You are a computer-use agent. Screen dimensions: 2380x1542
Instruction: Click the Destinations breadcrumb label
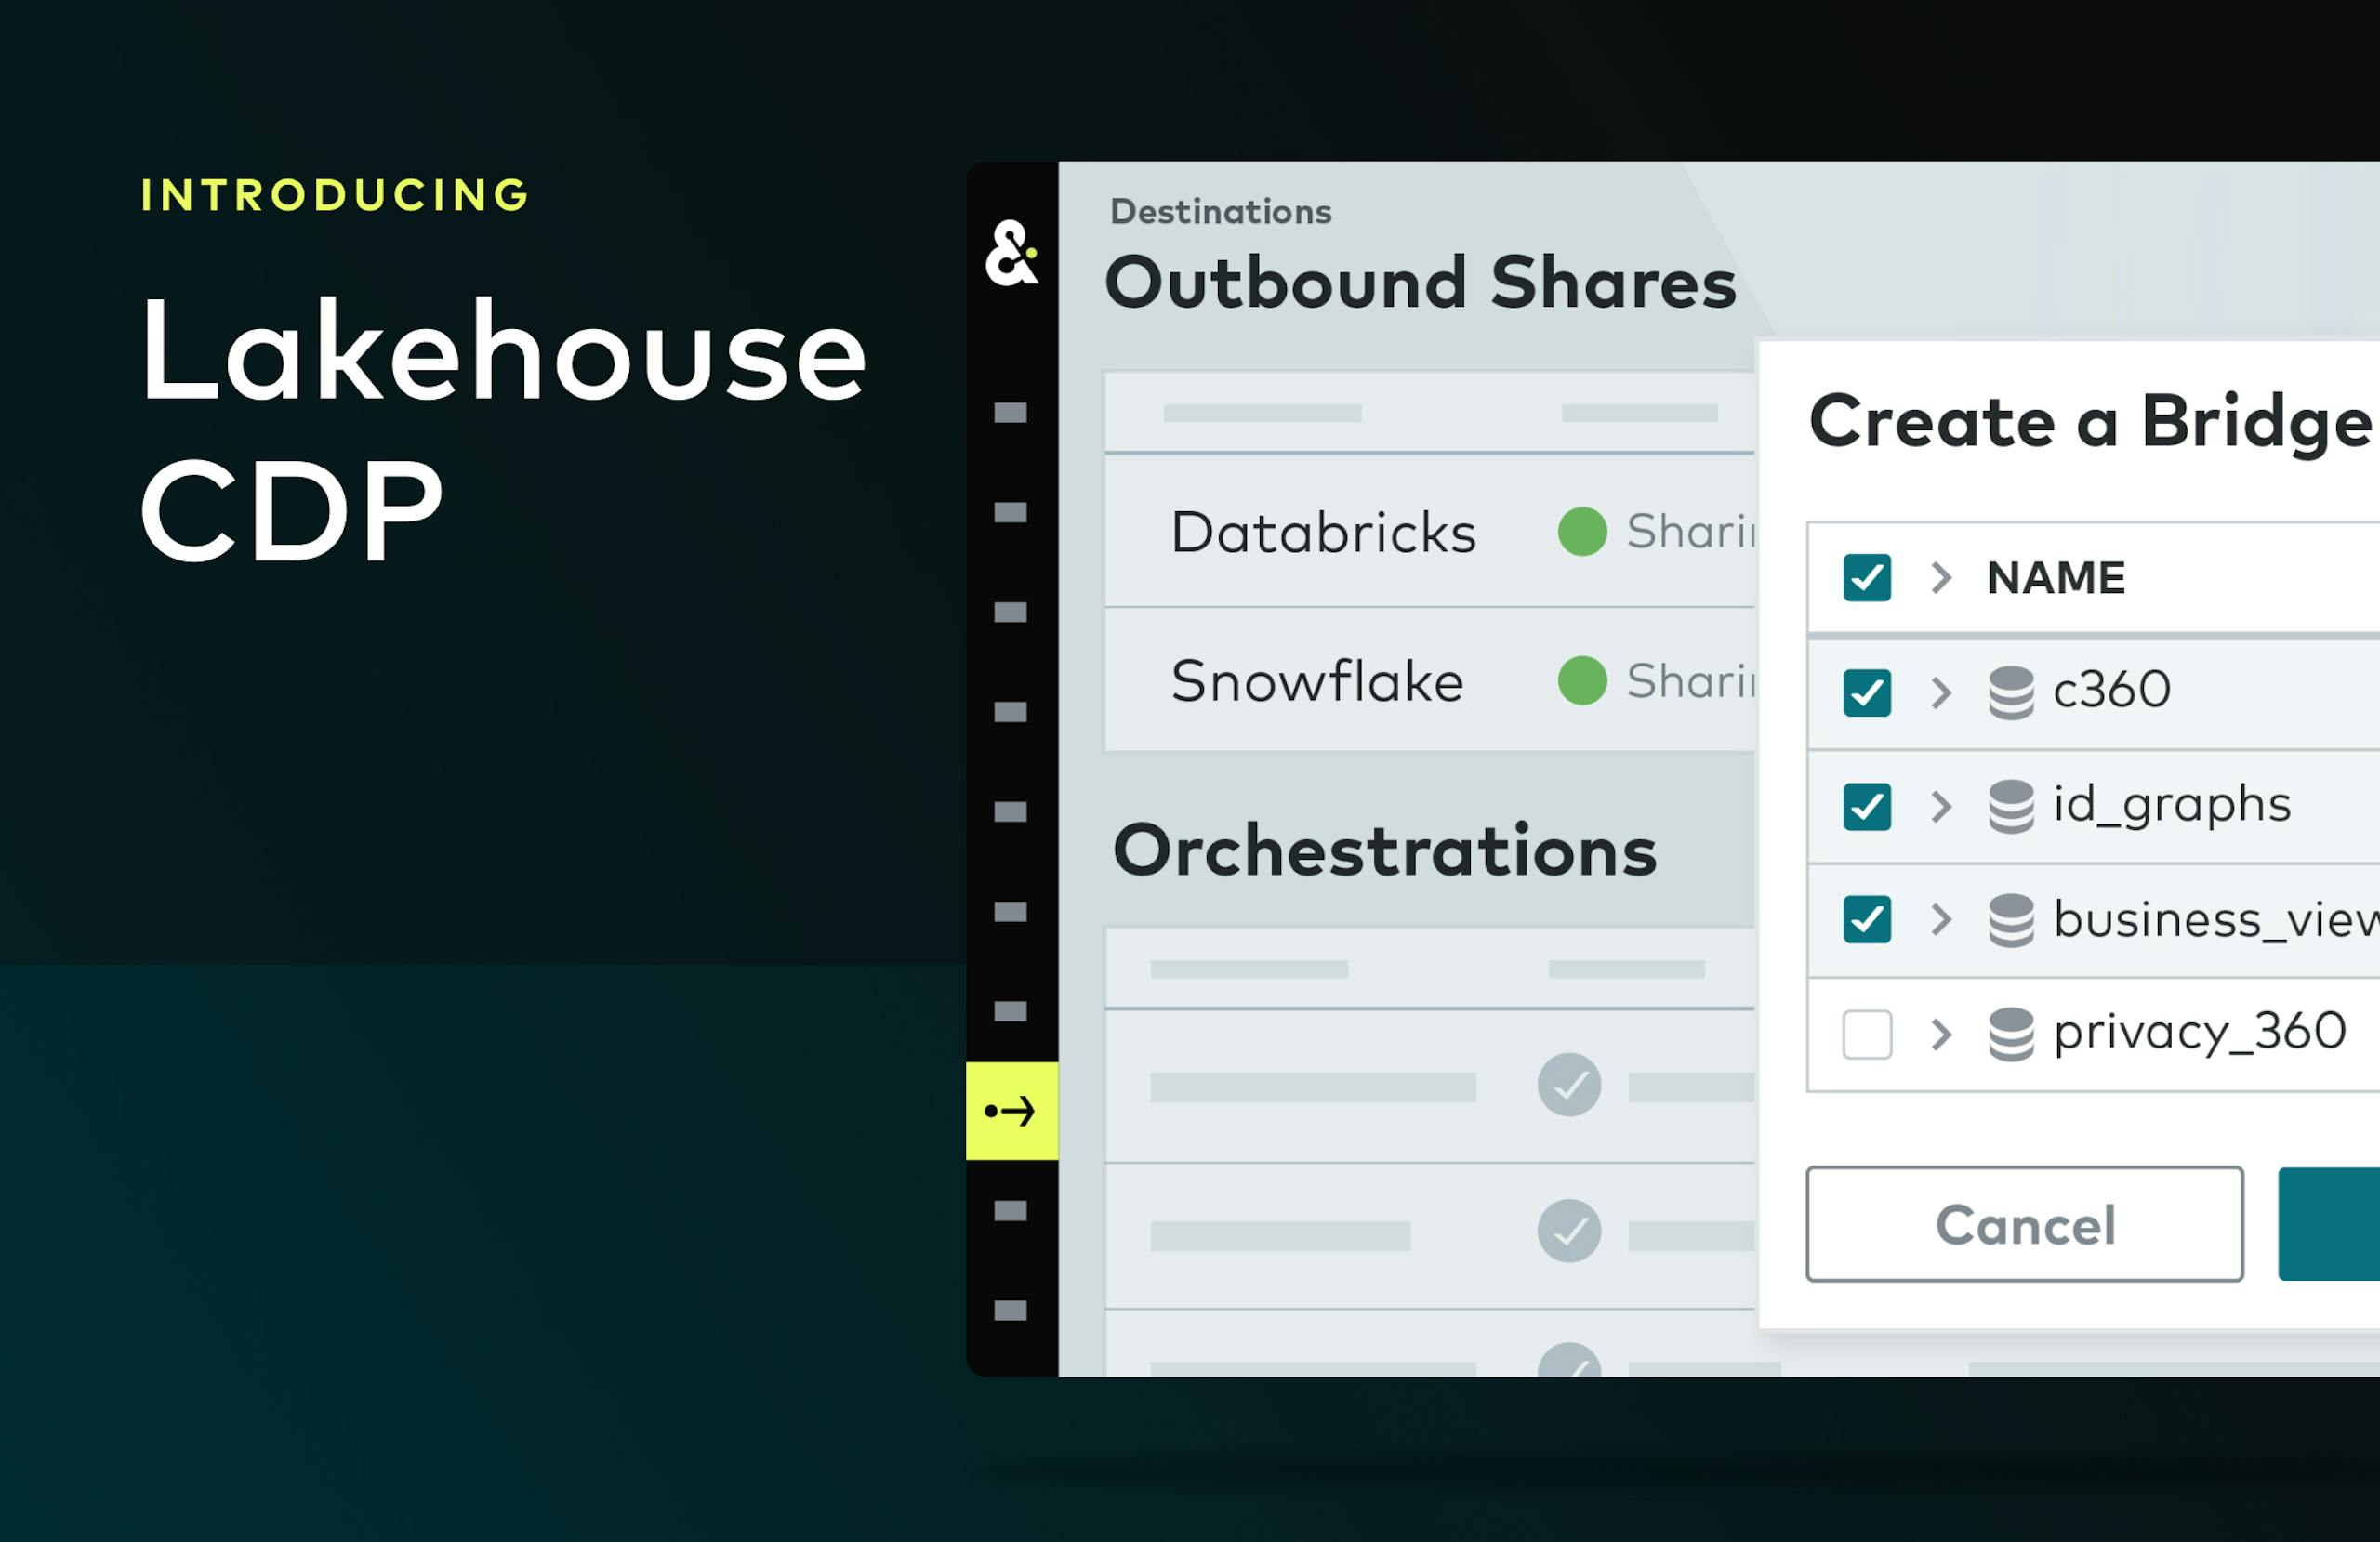click(x=1220, y=212)
